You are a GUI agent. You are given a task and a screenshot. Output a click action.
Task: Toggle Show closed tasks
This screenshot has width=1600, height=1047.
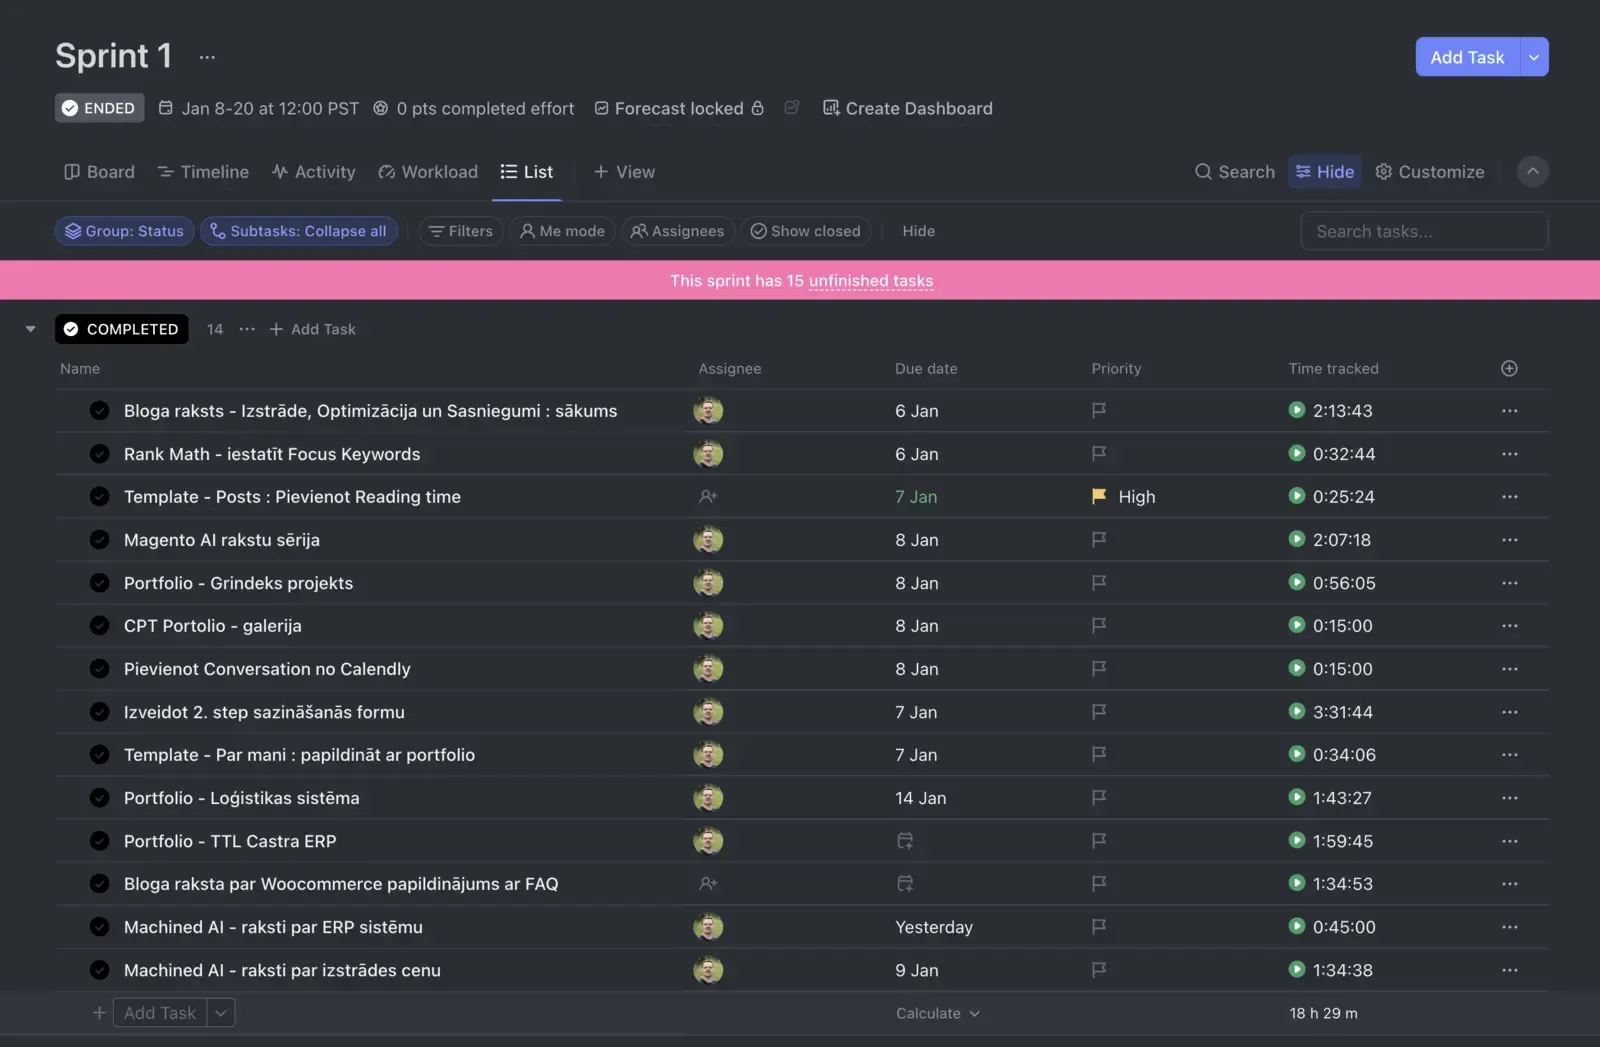tap(805, 231)
